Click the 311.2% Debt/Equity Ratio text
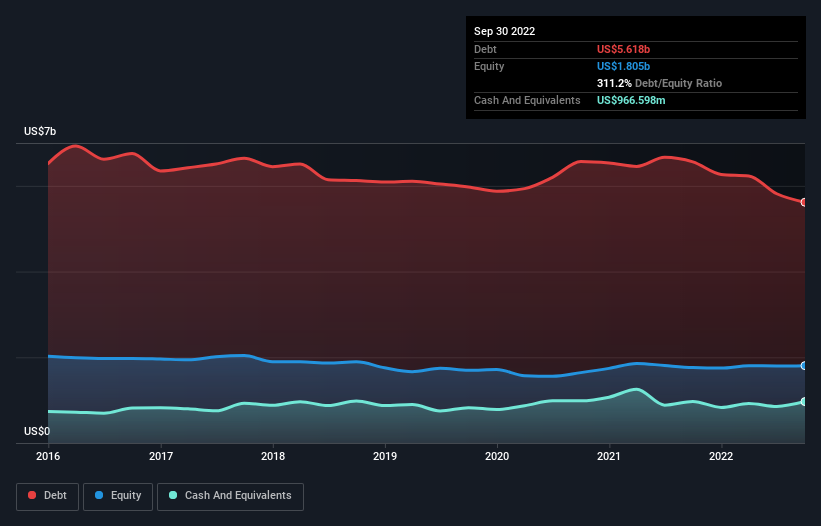Screen dimensions: 821x526 tap(659, 83)
